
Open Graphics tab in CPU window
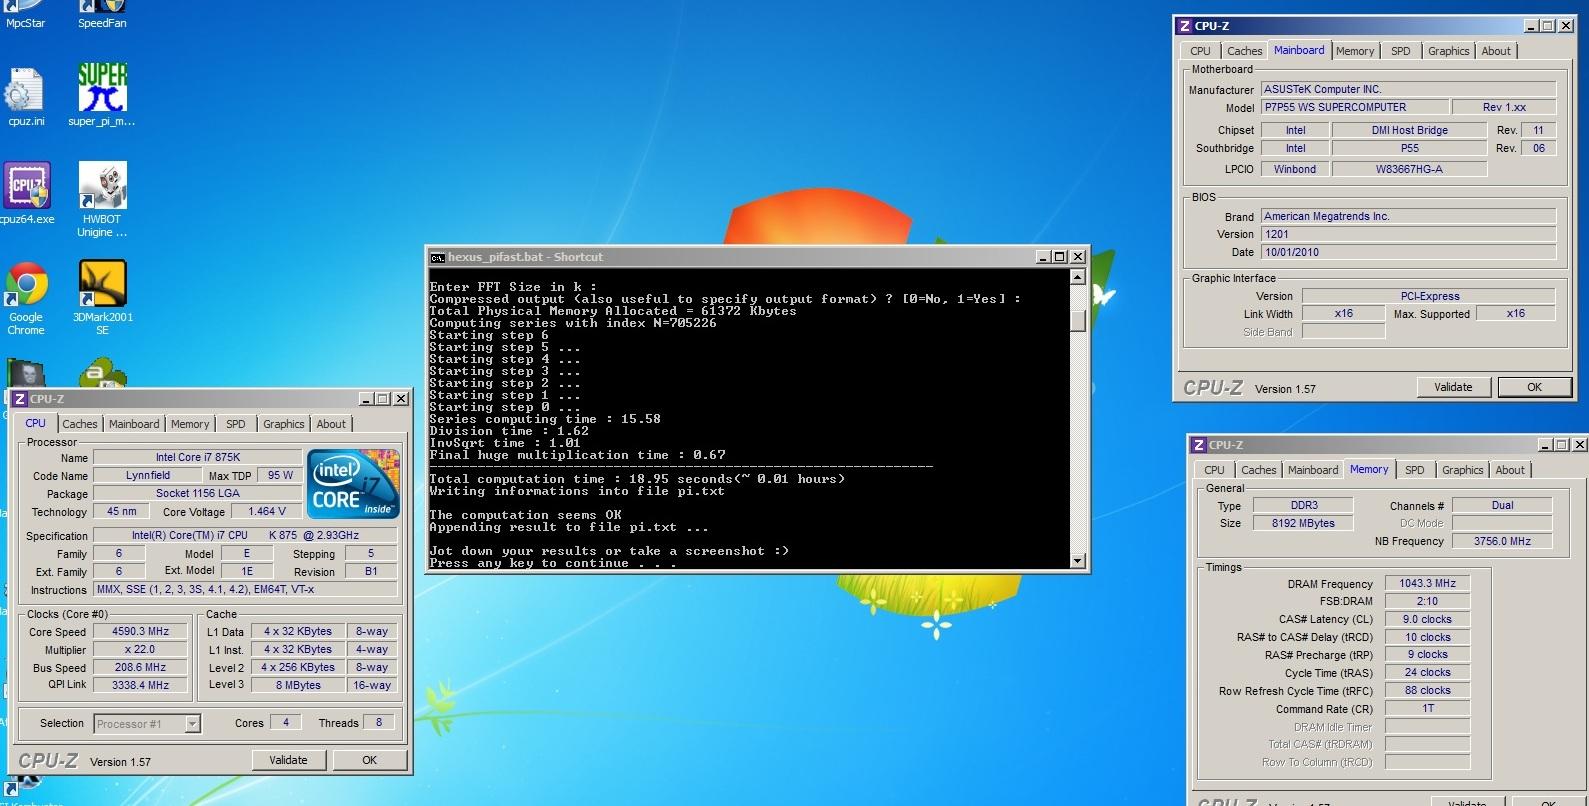click(x=284, y=424)
